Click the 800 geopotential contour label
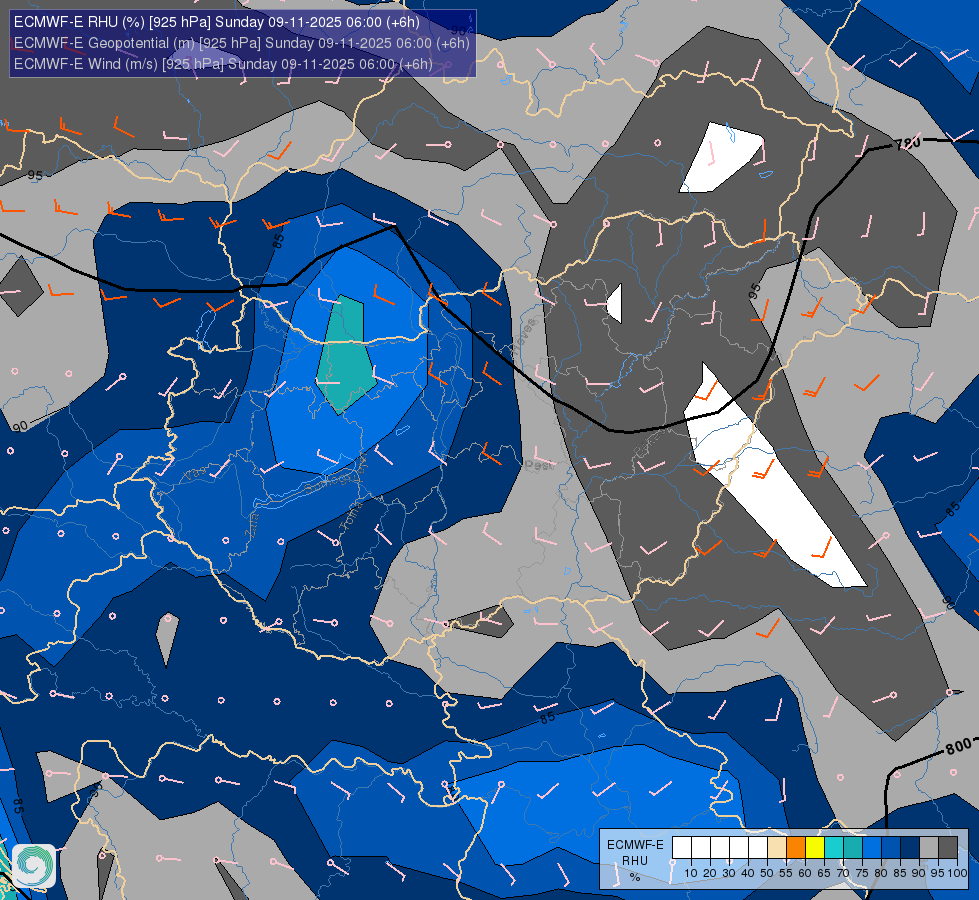 pyautogui.click(x=958, y=746)
